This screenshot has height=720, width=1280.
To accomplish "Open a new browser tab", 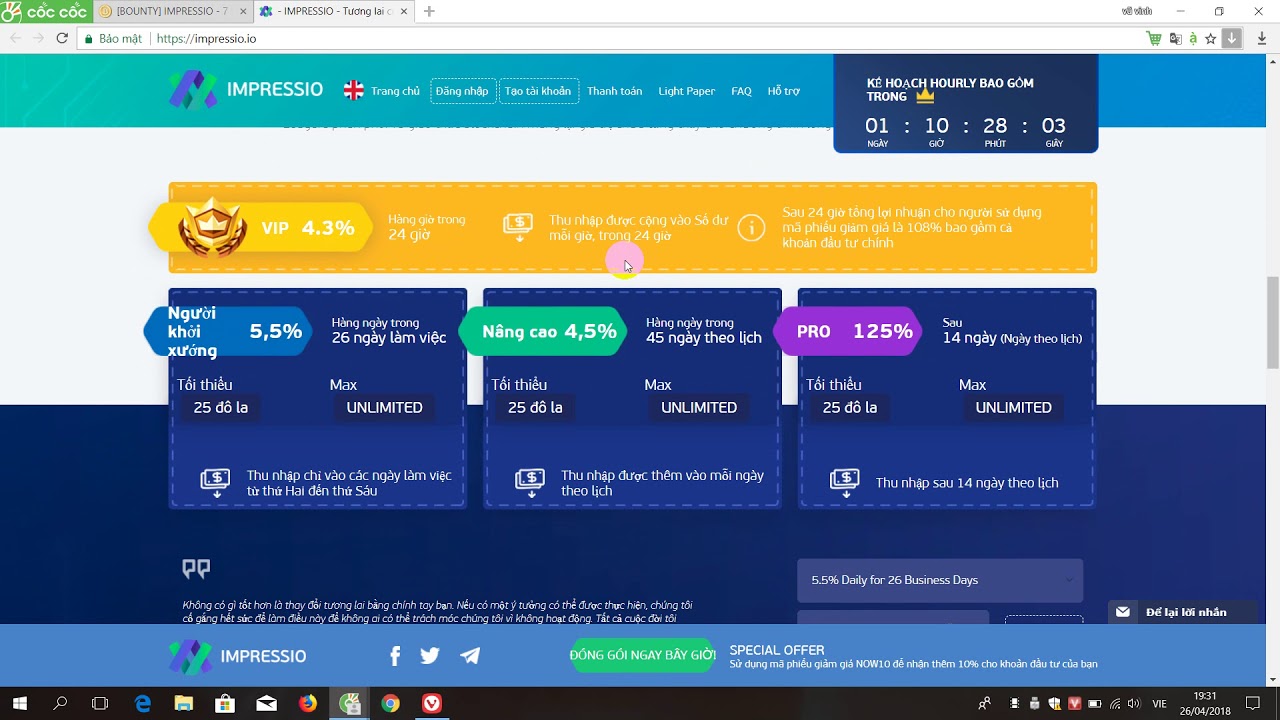I will [429, 11].
